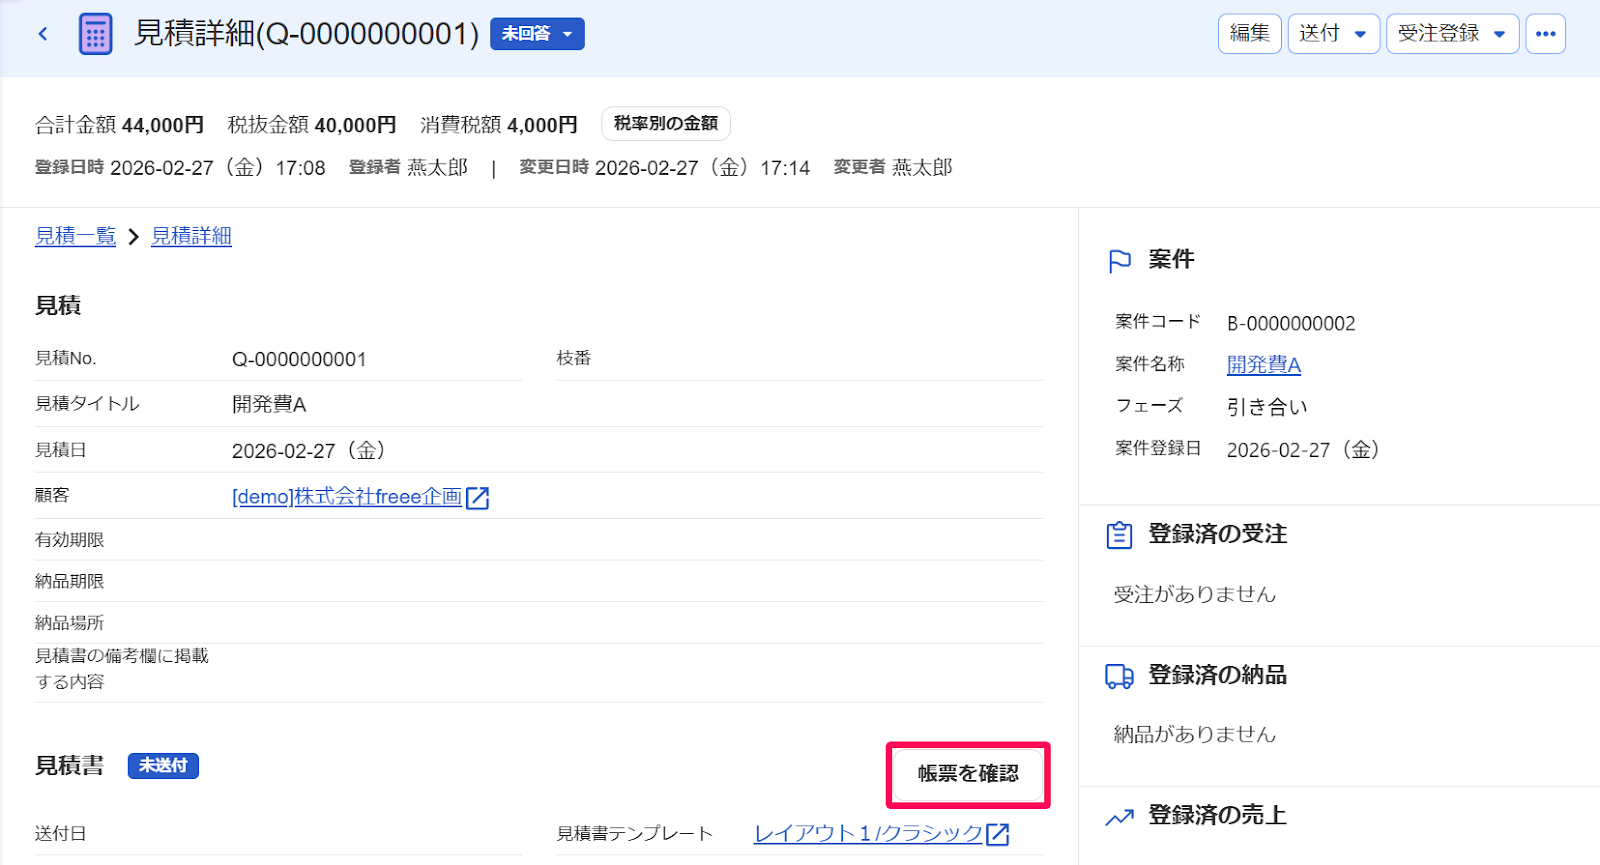
Task: Click the flag icon beside 案件
Action: (1120, 261)
